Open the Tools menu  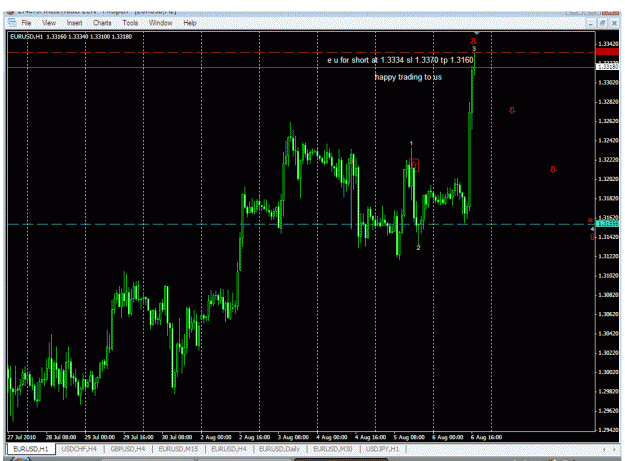(130, 23)
